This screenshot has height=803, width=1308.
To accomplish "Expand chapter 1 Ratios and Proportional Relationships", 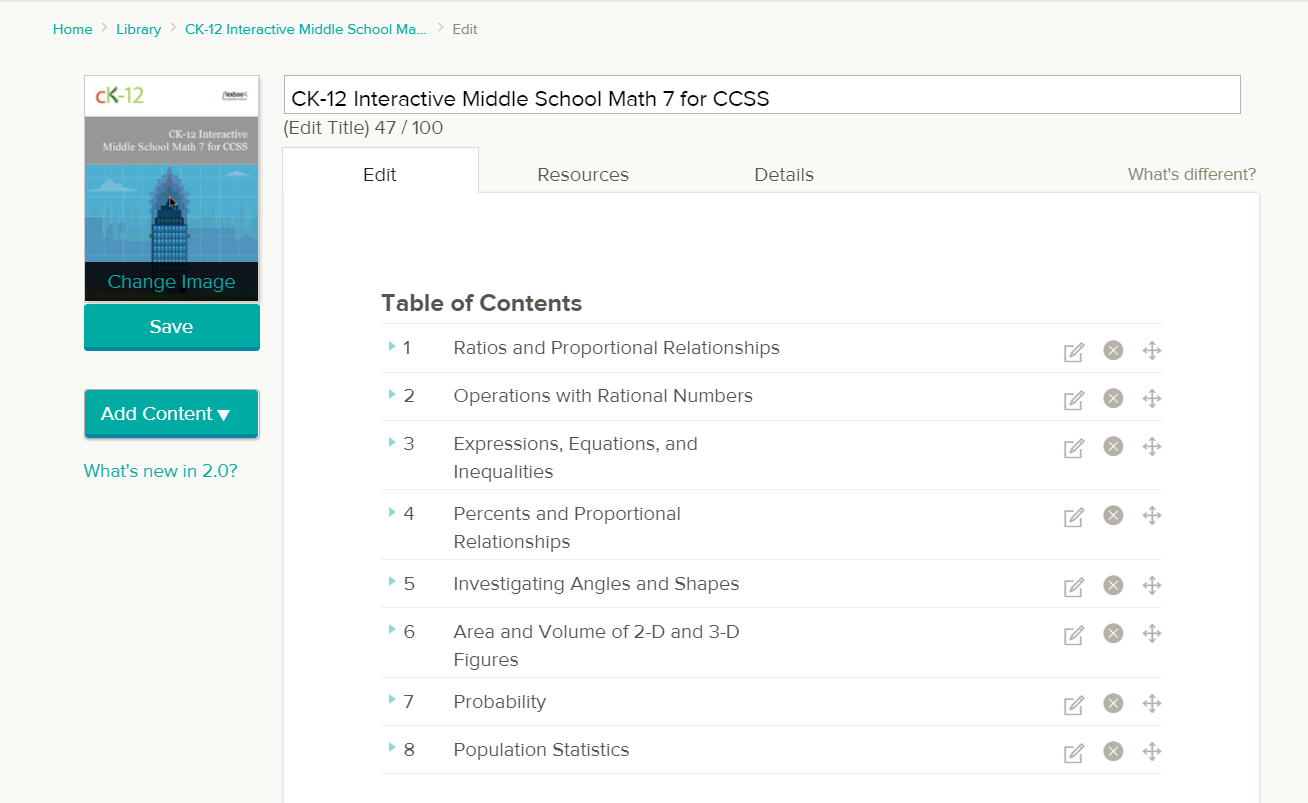I will [x=390, y=347].
